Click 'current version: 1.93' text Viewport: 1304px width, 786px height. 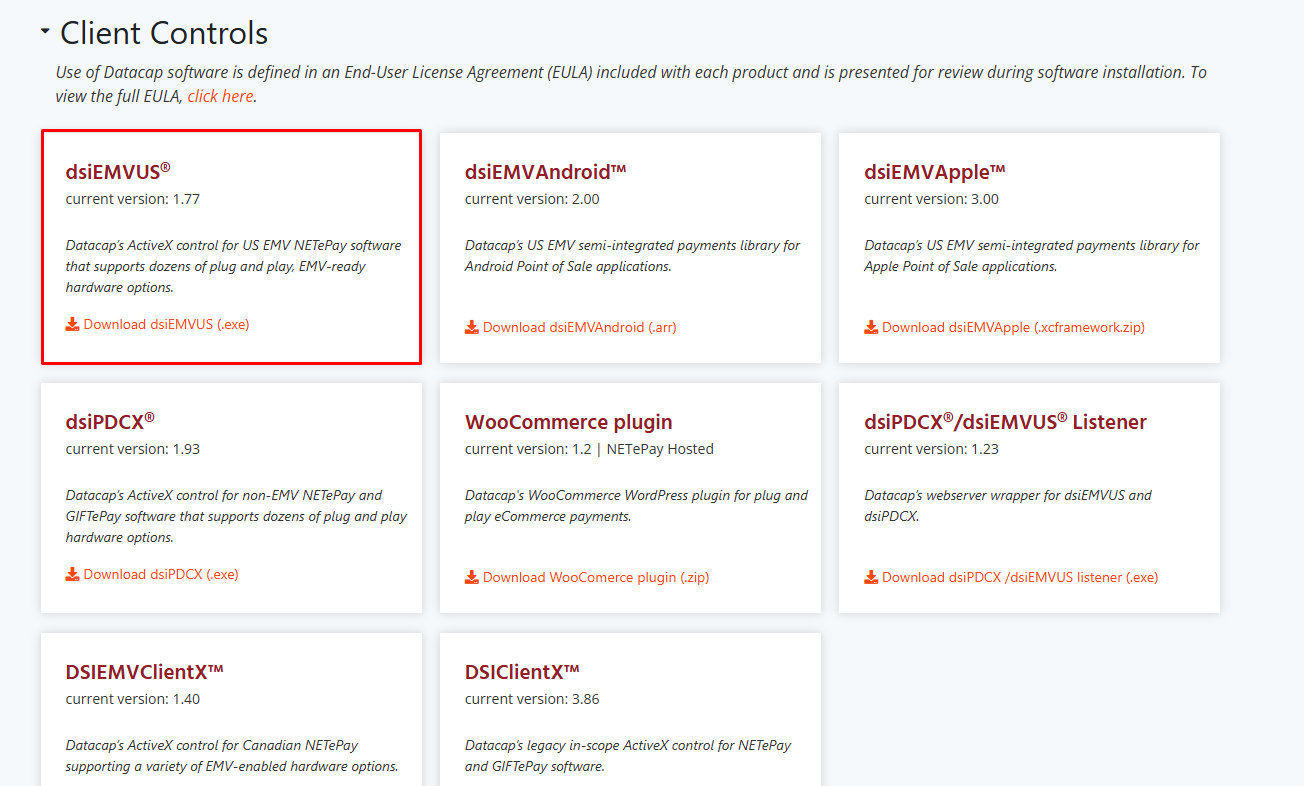click(x=133, y=449)
